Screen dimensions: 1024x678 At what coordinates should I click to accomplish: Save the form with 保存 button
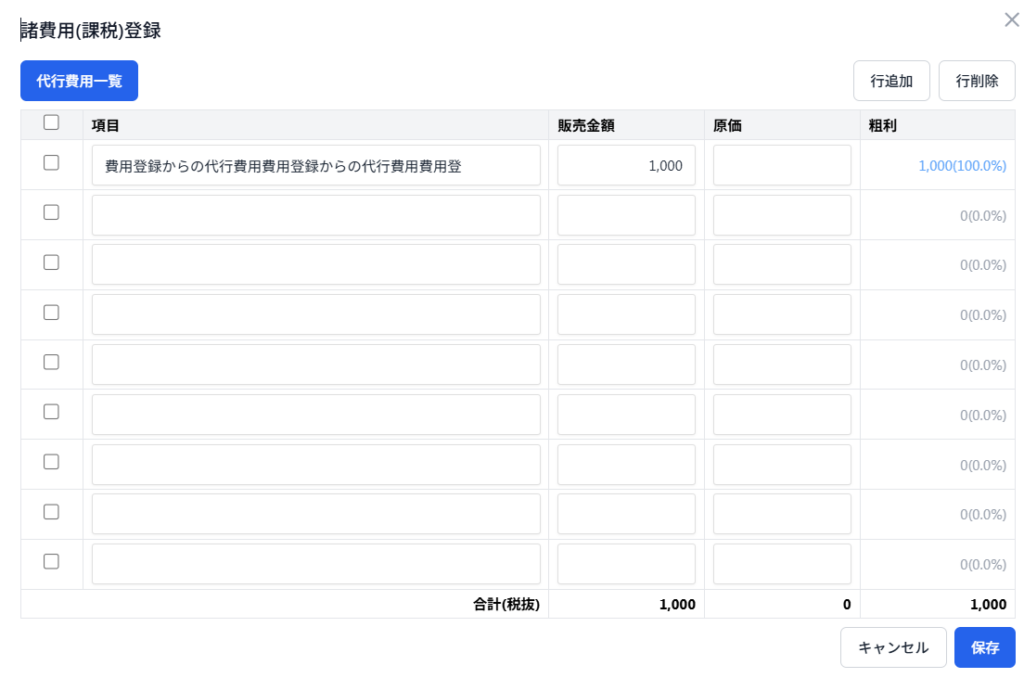tap(984, 647)
